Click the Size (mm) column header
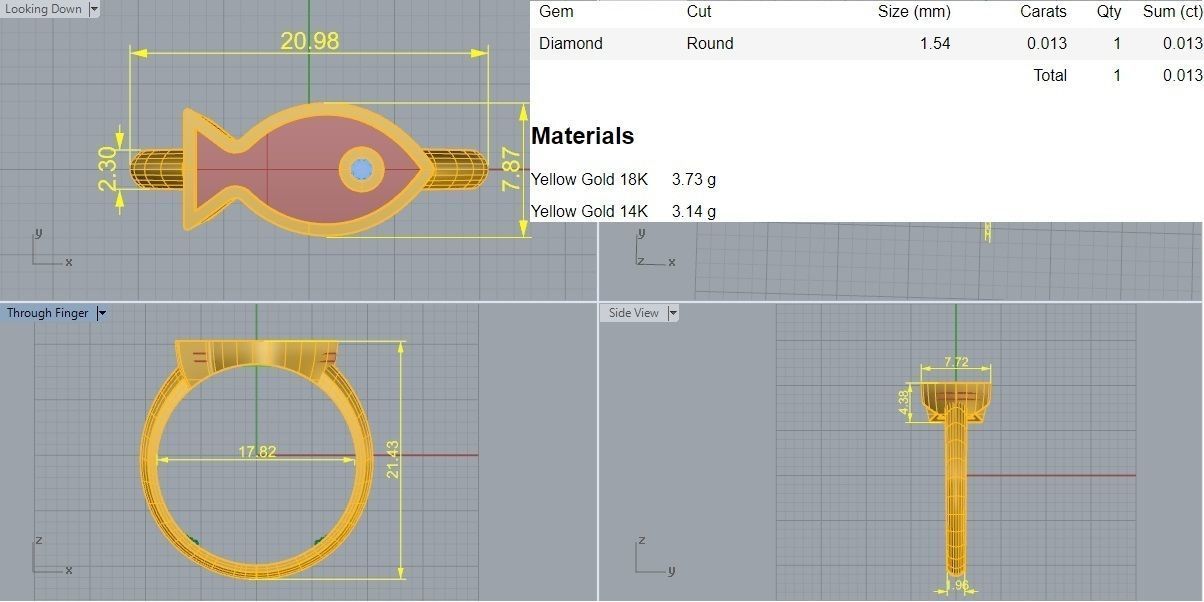 (x=914, y=12)
